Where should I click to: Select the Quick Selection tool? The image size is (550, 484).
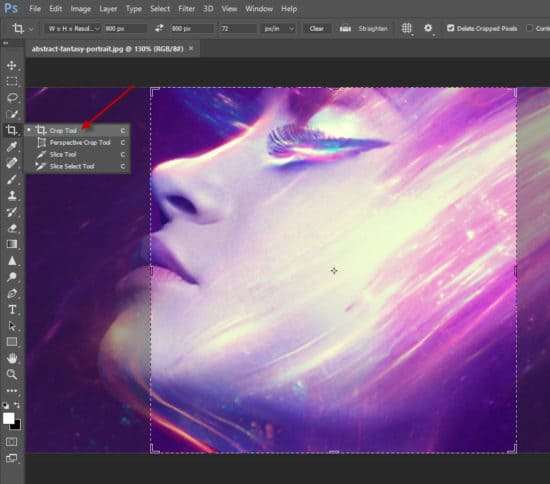[x=12, y=114]
